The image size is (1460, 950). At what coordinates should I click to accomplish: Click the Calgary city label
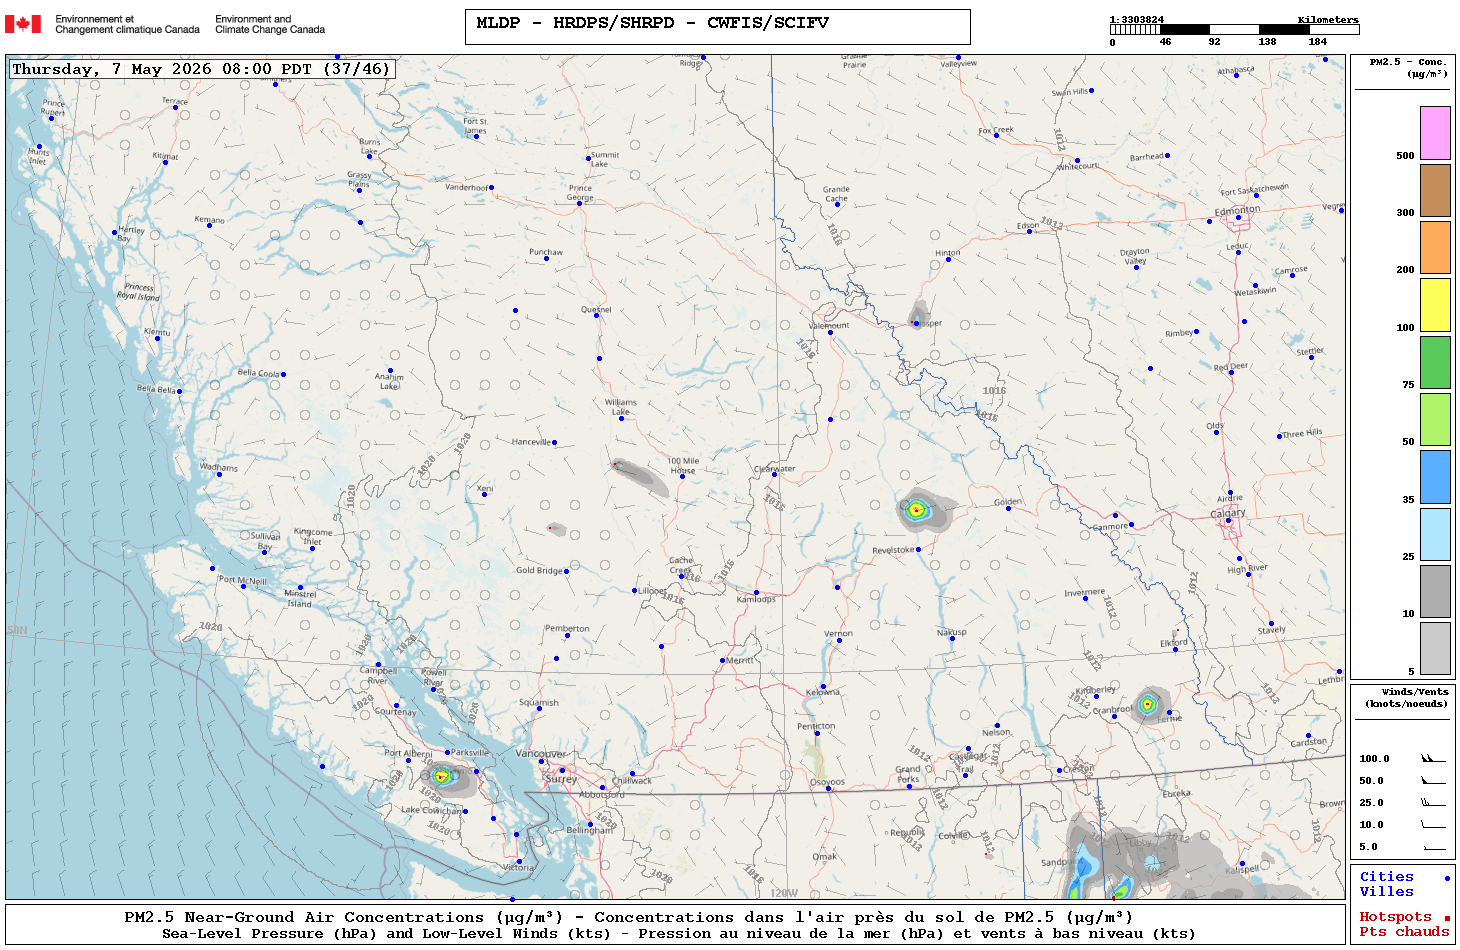point(1228,513)
